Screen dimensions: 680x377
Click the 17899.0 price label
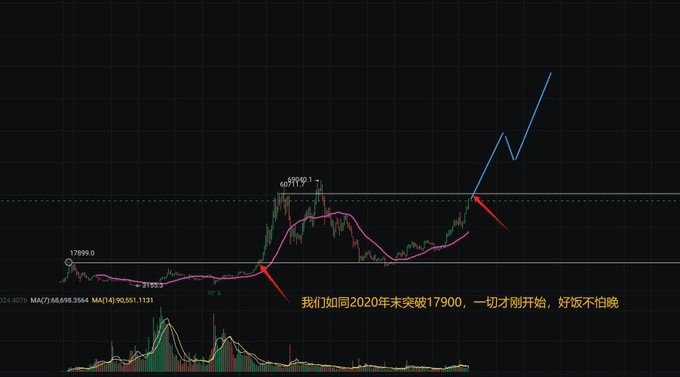tap(82, 253)
